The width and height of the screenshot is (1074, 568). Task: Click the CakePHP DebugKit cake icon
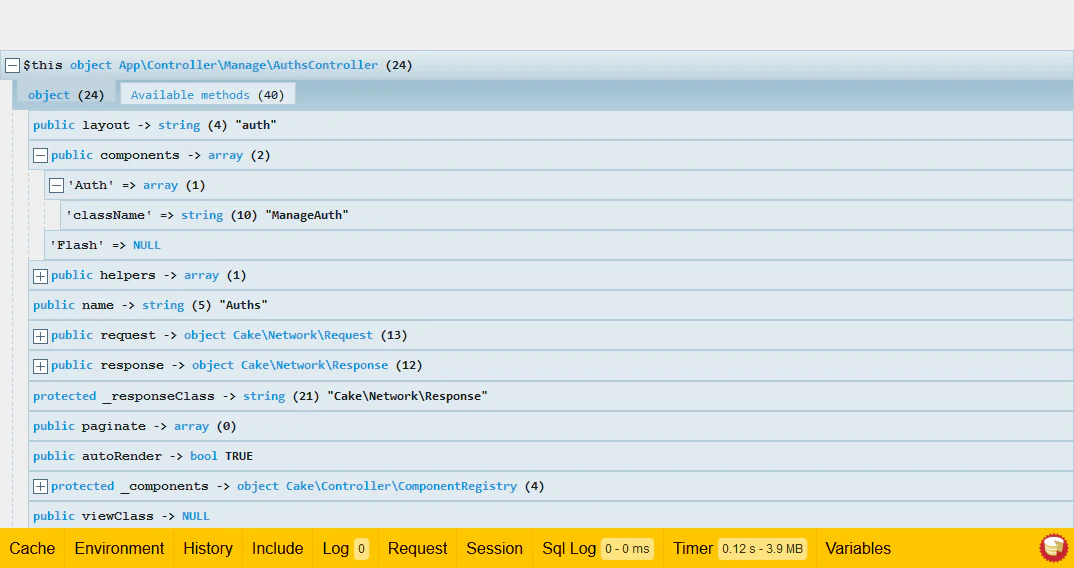click(1053, 548)
